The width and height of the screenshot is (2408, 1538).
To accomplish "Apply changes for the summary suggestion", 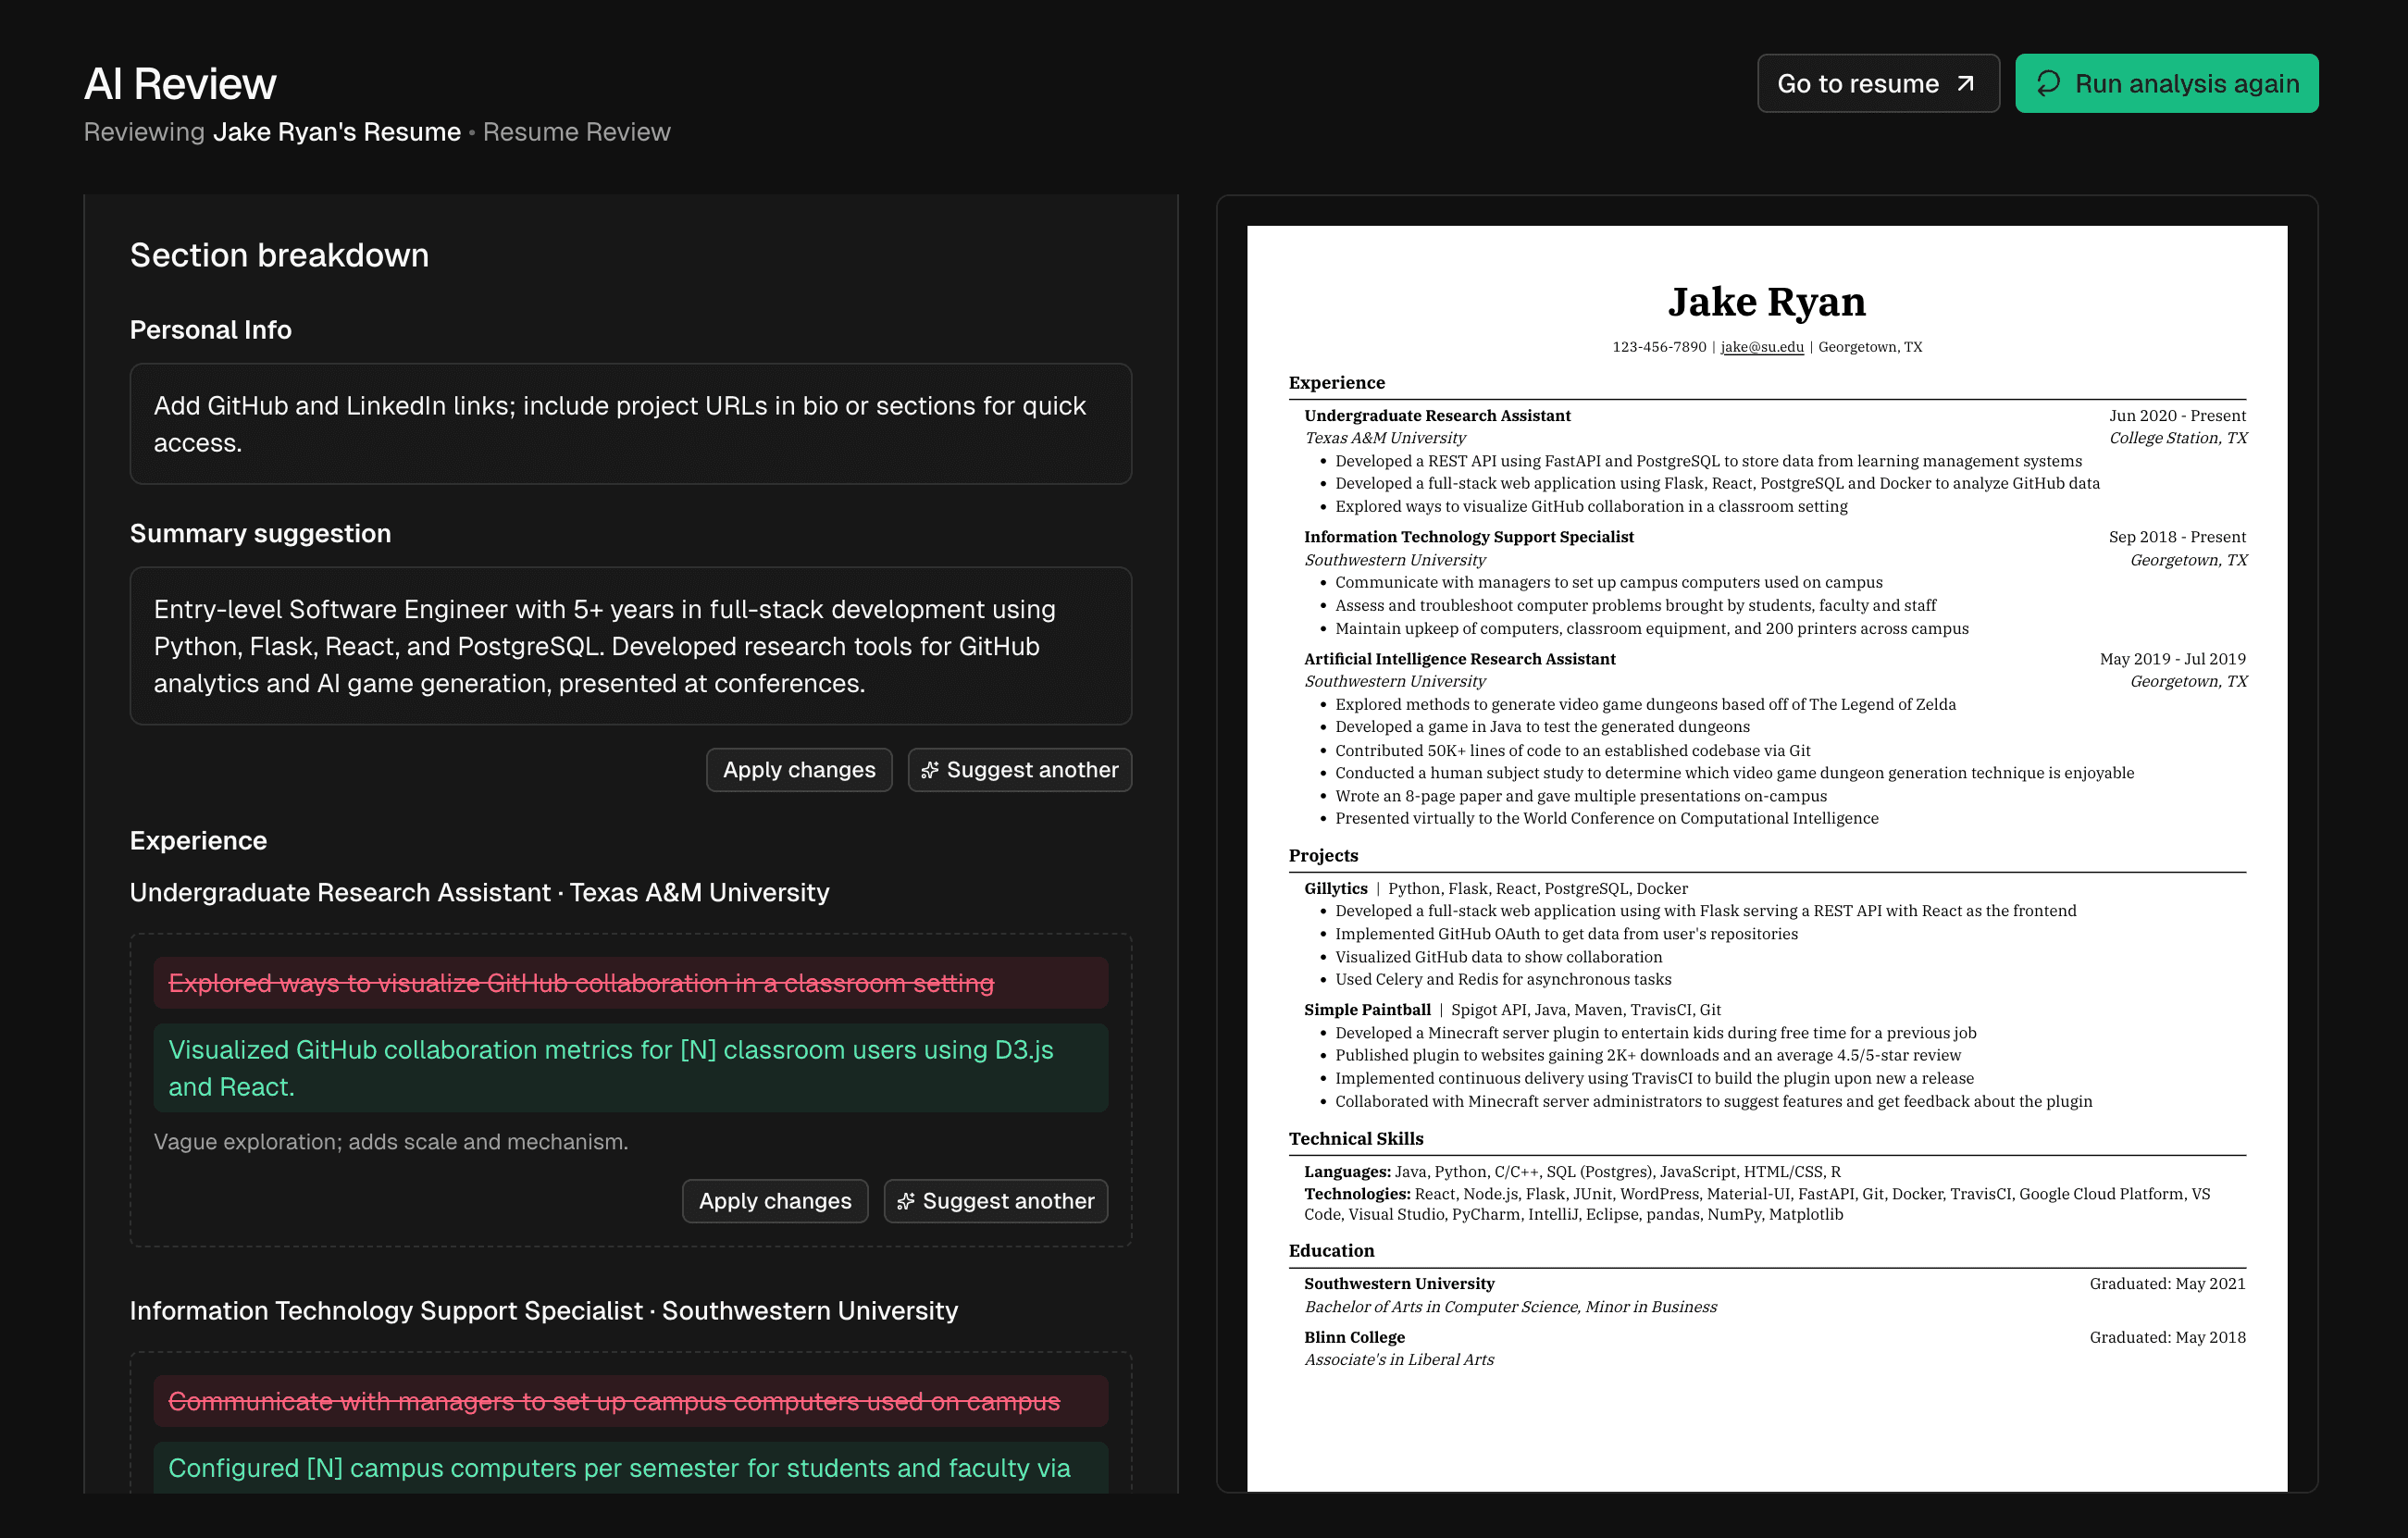I will [798, 770].
